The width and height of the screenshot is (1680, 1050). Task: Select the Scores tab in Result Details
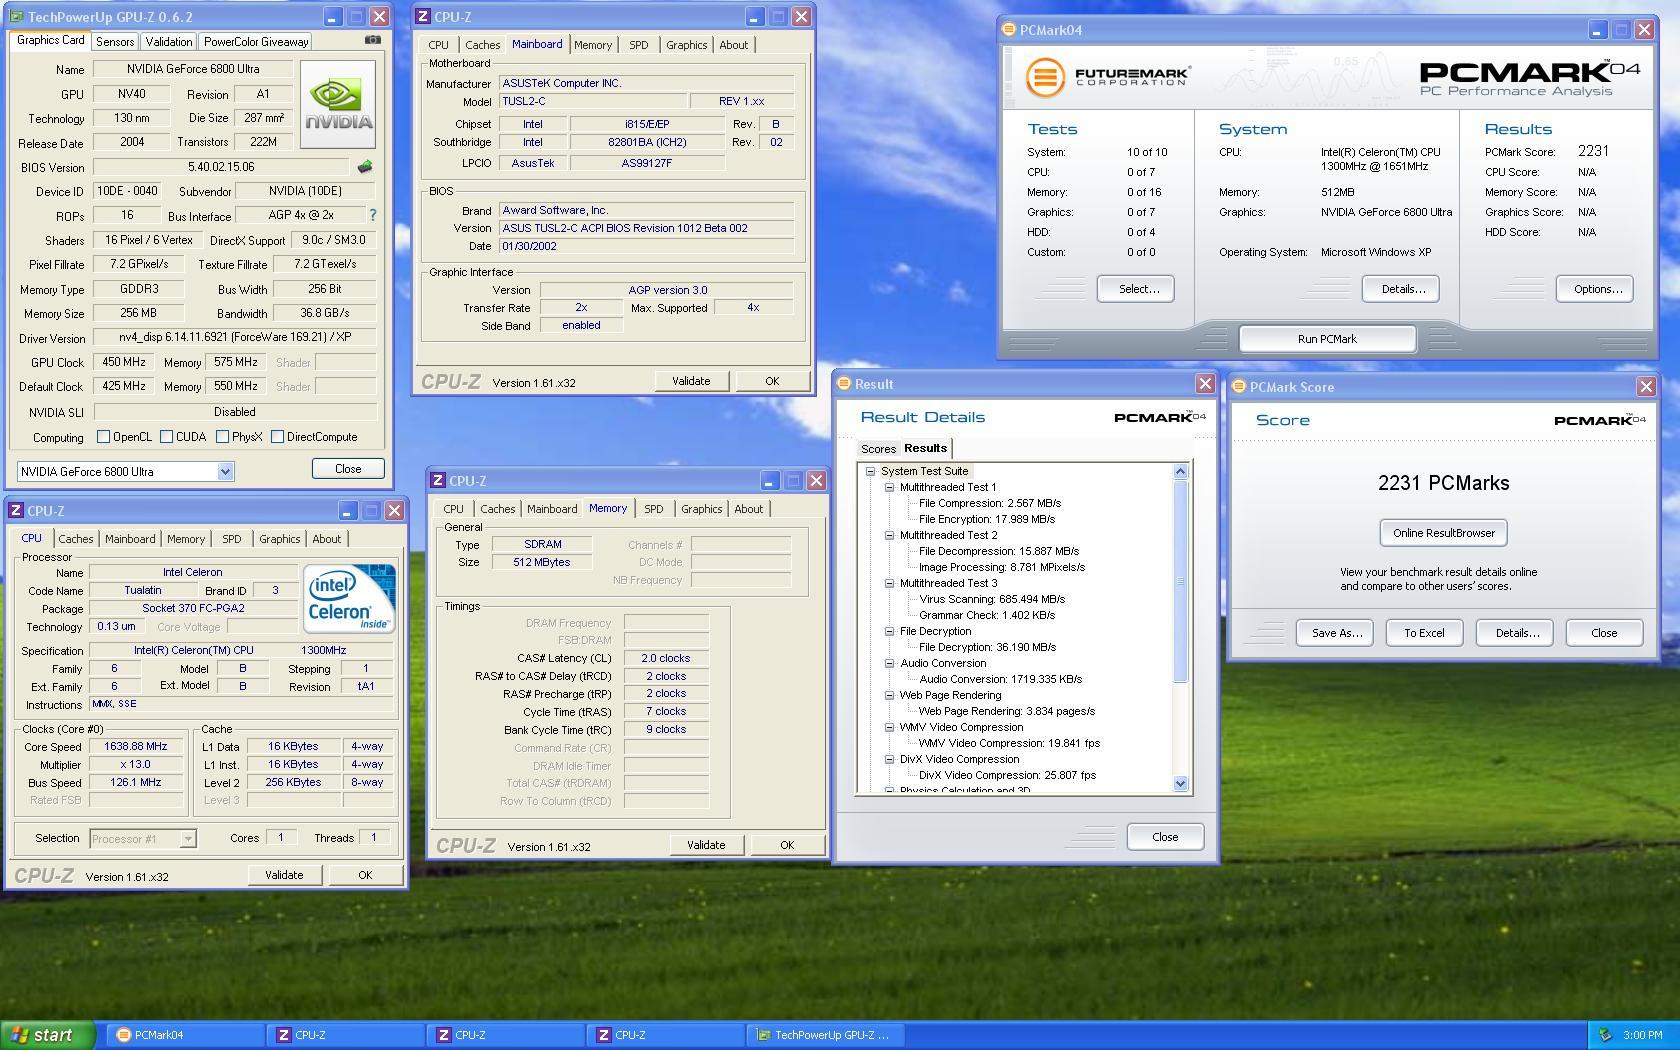coord(878,449)
